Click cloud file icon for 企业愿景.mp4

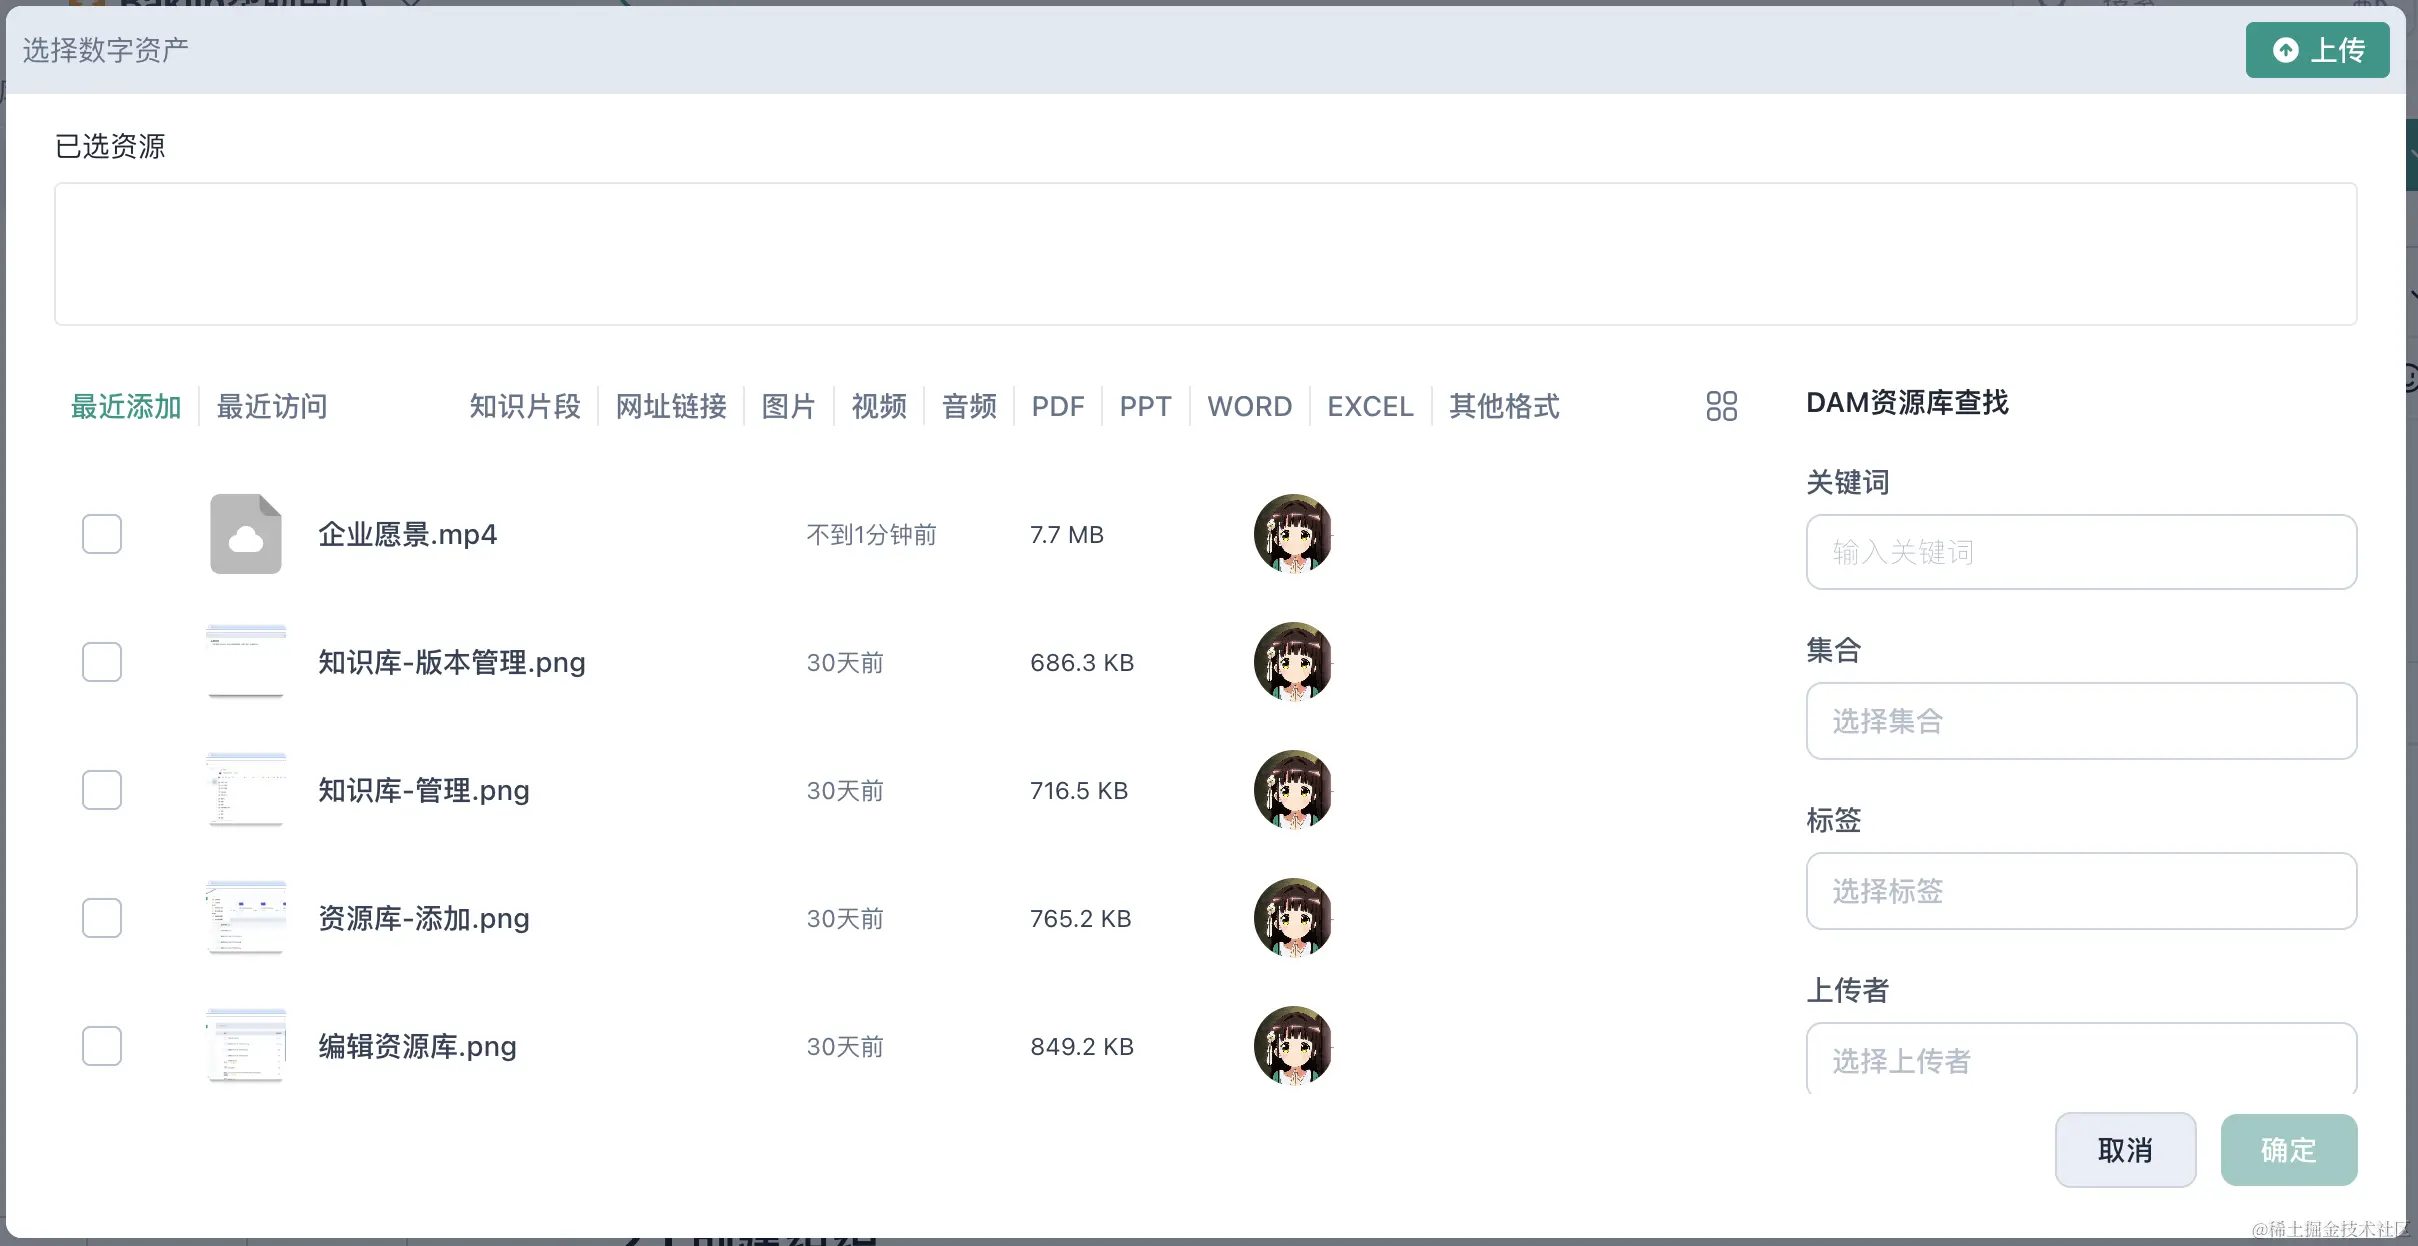[246, 534]
